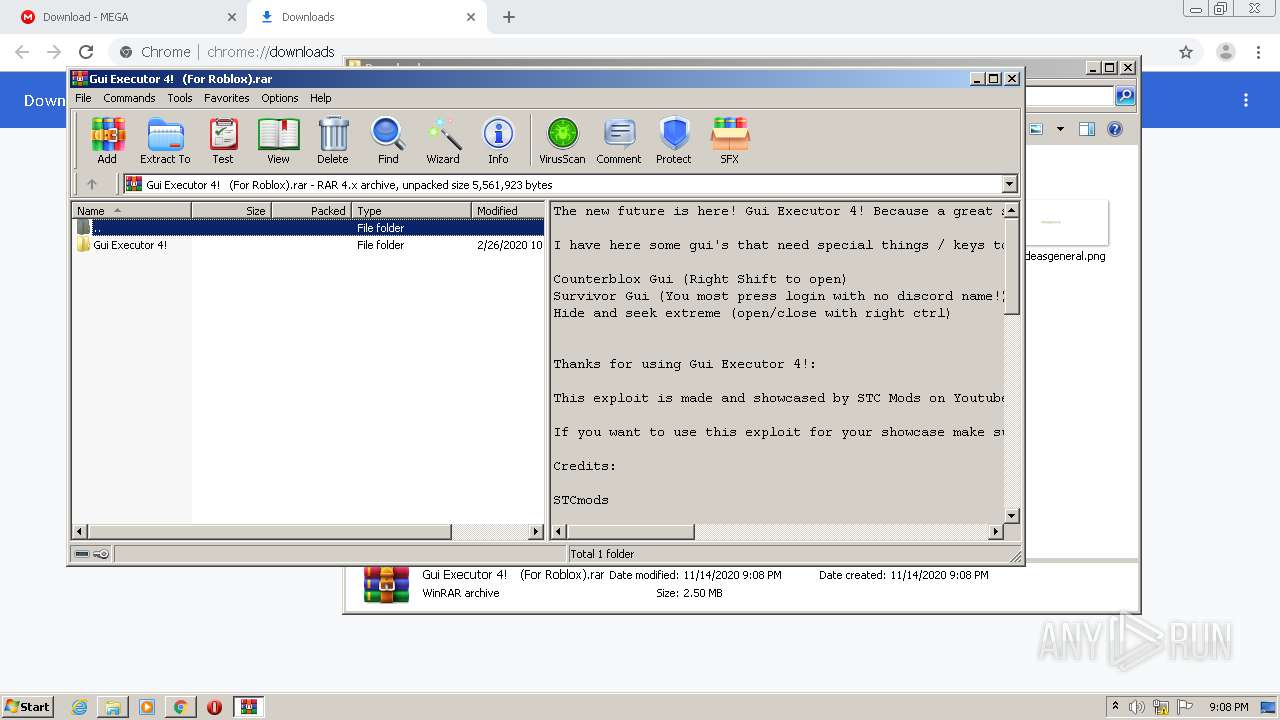Start VirusScan from the toolbar

[x=562, y=140]
